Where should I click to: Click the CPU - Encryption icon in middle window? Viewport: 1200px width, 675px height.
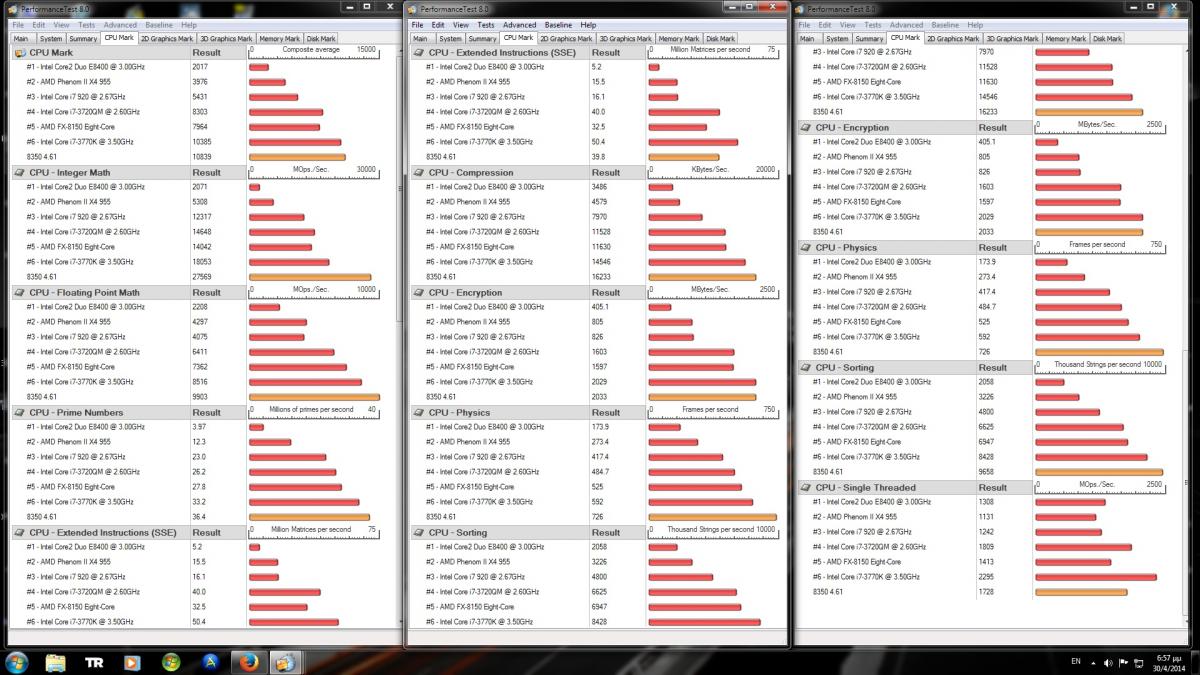(419, 292)
